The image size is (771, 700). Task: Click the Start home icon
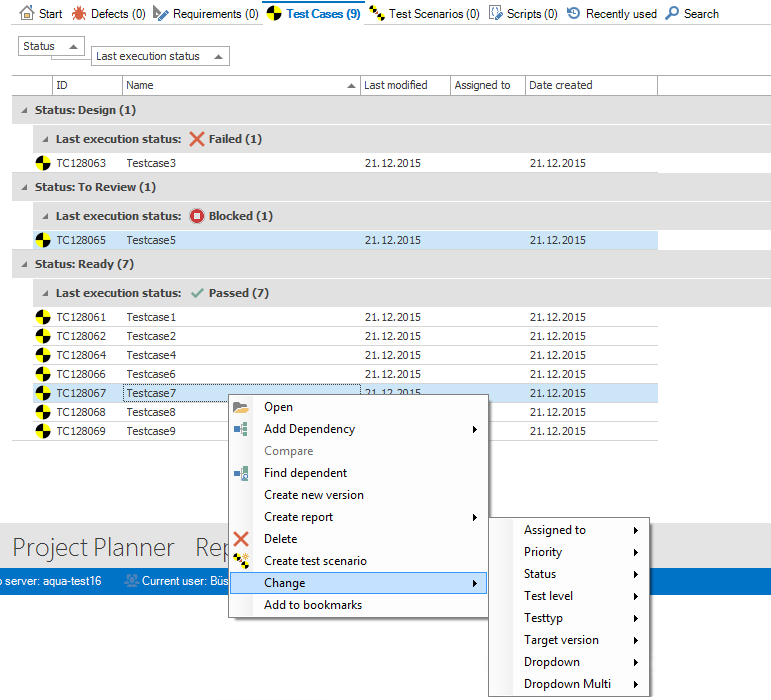27,13
